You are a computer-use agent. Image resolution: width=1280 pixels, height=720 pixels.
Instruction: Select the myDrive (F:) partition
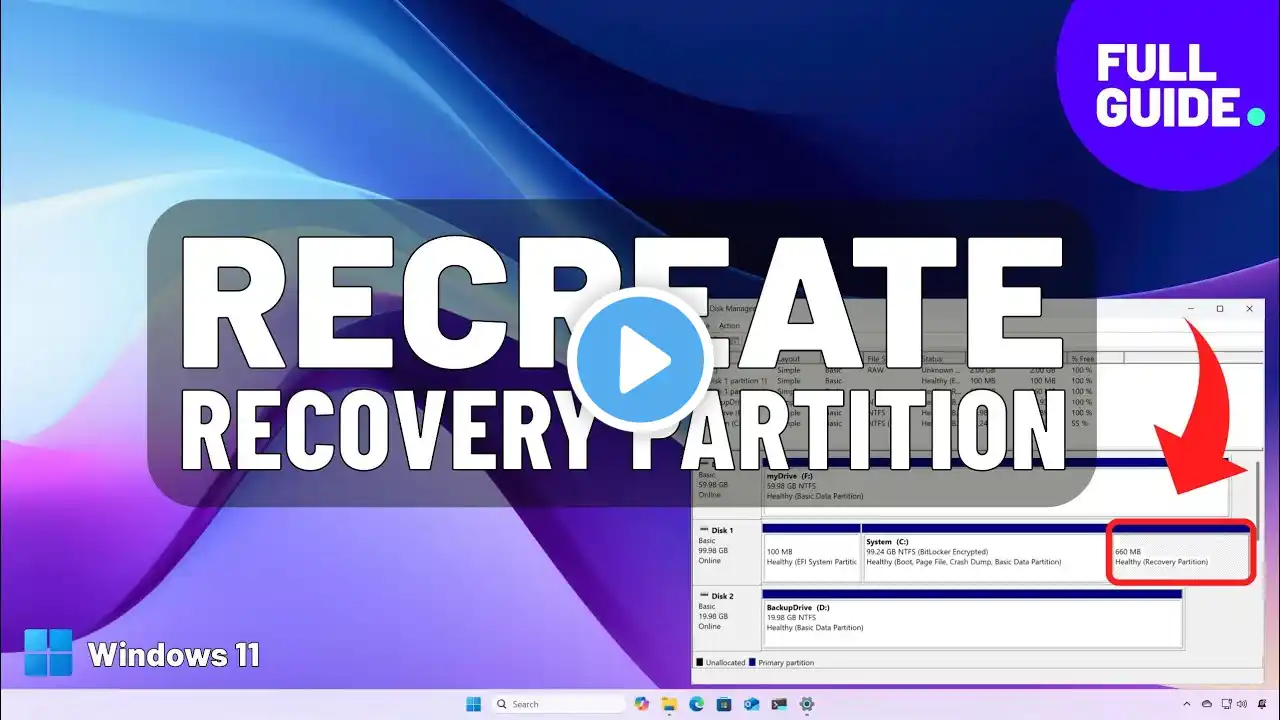(996, 487)
